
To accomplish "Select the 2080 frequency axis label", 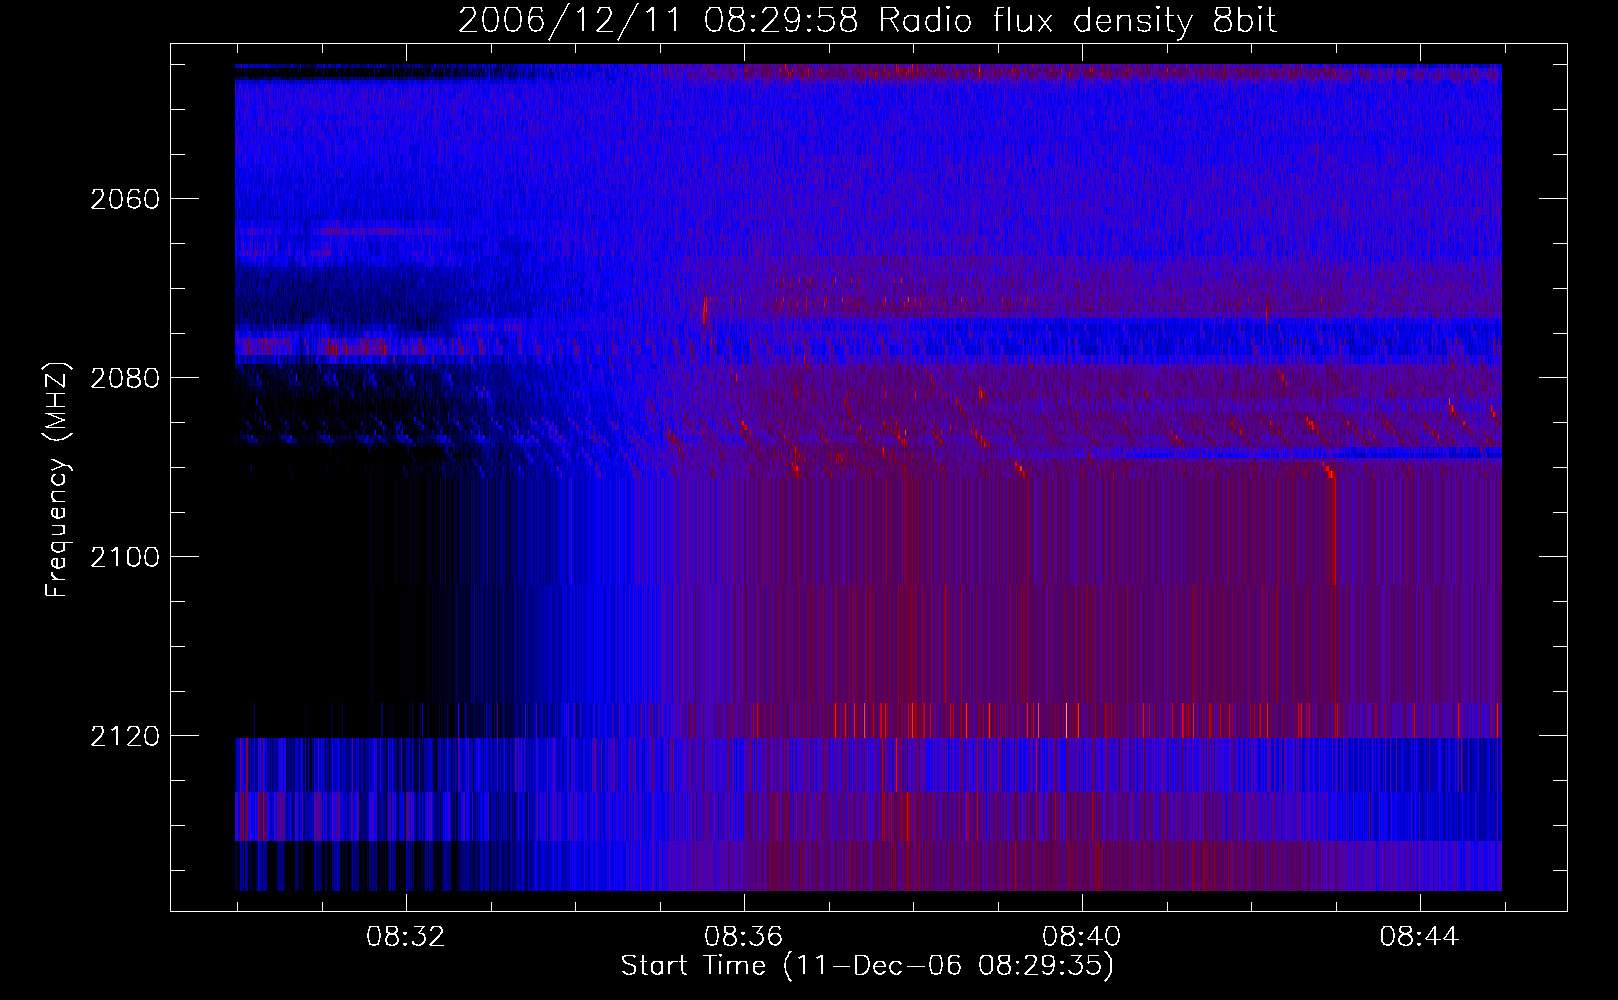I will click(125, 378).
